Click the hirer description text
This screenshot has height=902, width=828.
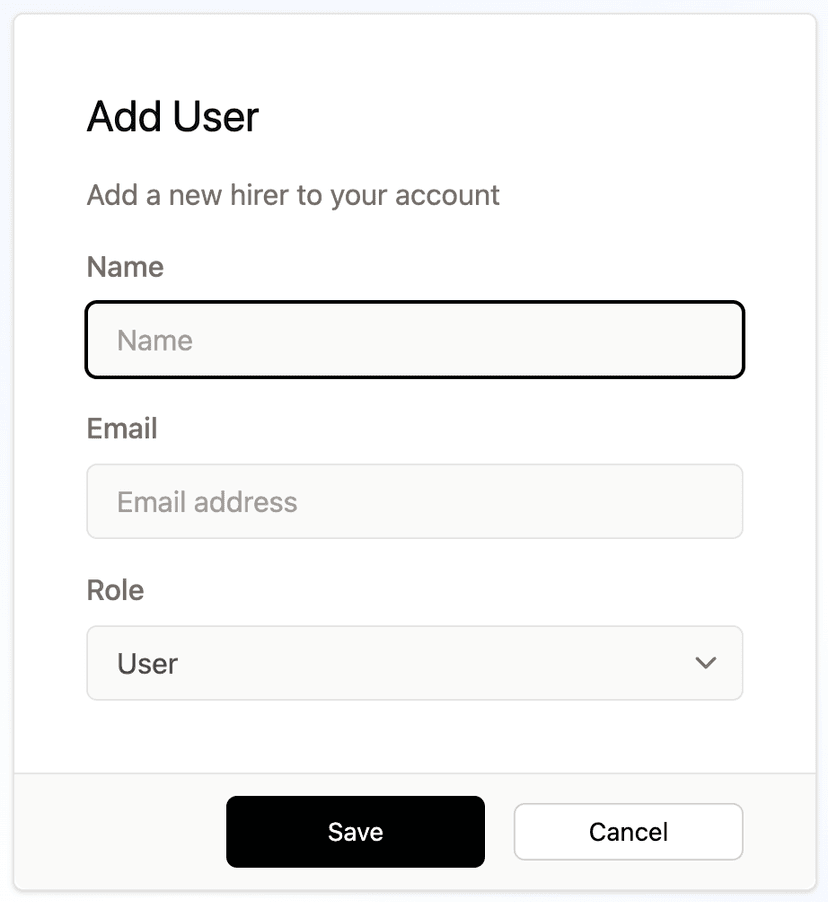click(x=292, y=195)
